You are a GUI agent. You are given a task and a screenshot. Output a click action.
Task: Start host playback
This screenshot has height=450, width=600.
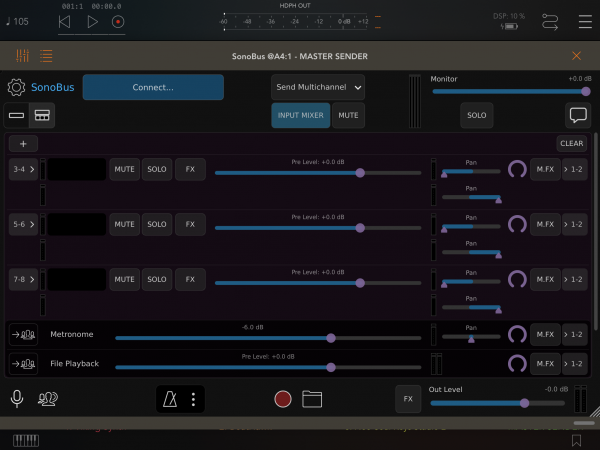[92, 22]
